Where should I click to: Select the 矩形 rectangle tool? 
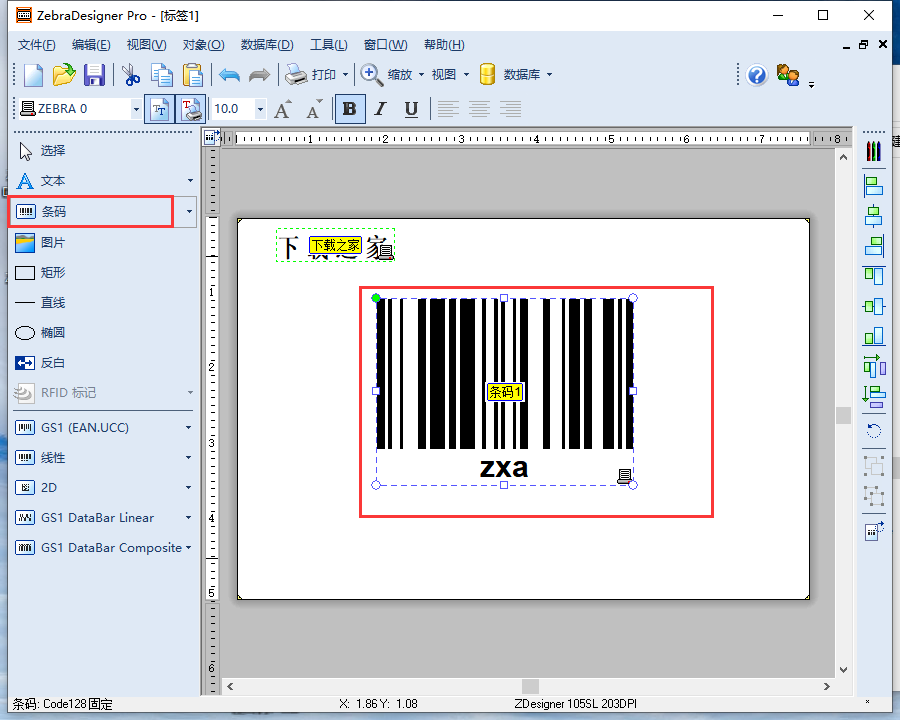(53, 272)
